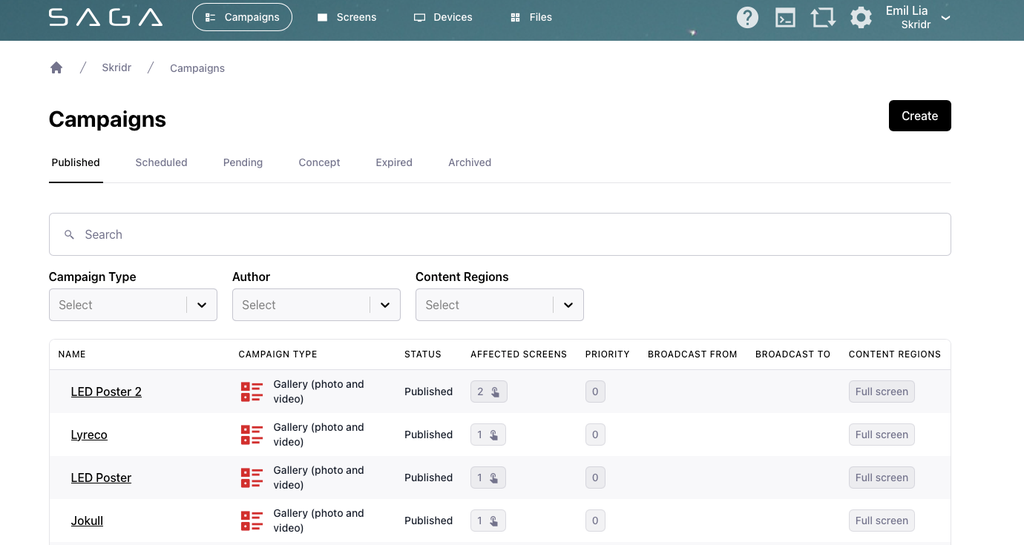Open the settings gear icon

click(x=861, y=18)
